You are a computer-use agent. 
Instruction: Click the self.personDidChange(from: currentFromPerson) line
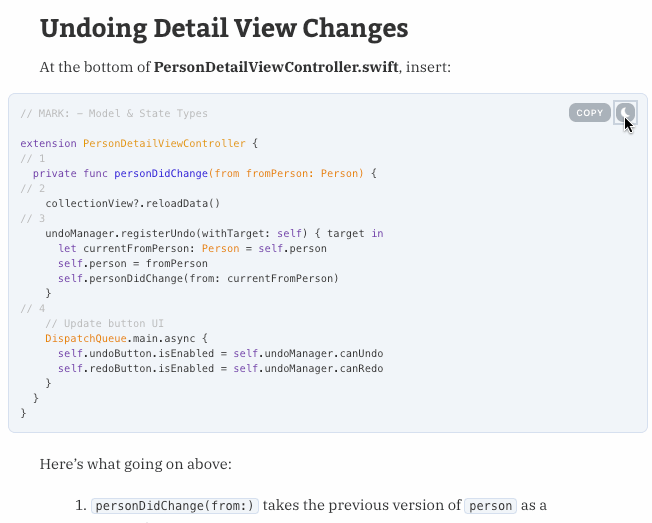(x=198, y=278)
